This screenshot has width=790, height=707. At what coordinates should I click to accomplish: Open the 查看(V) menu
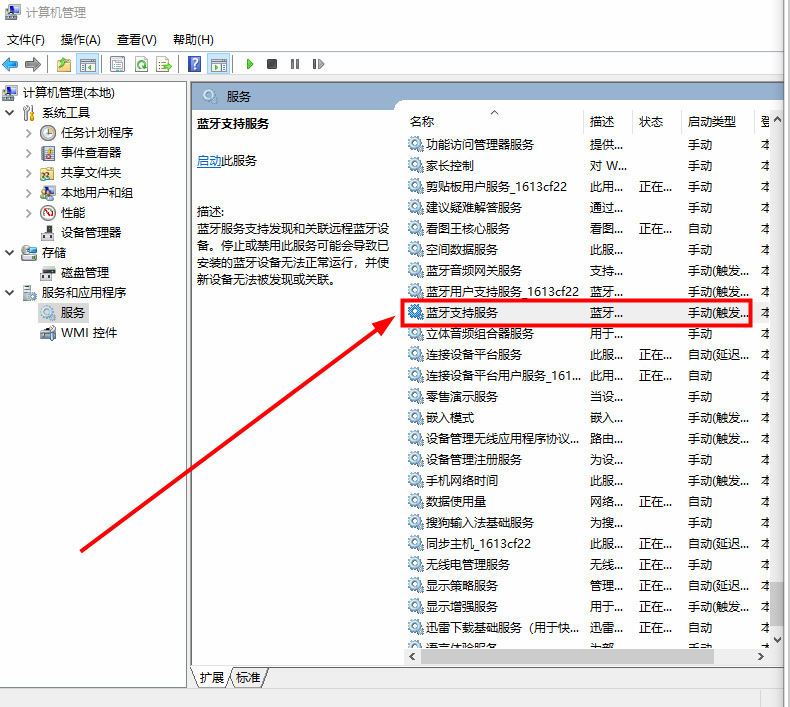click(x=136, y=39)
